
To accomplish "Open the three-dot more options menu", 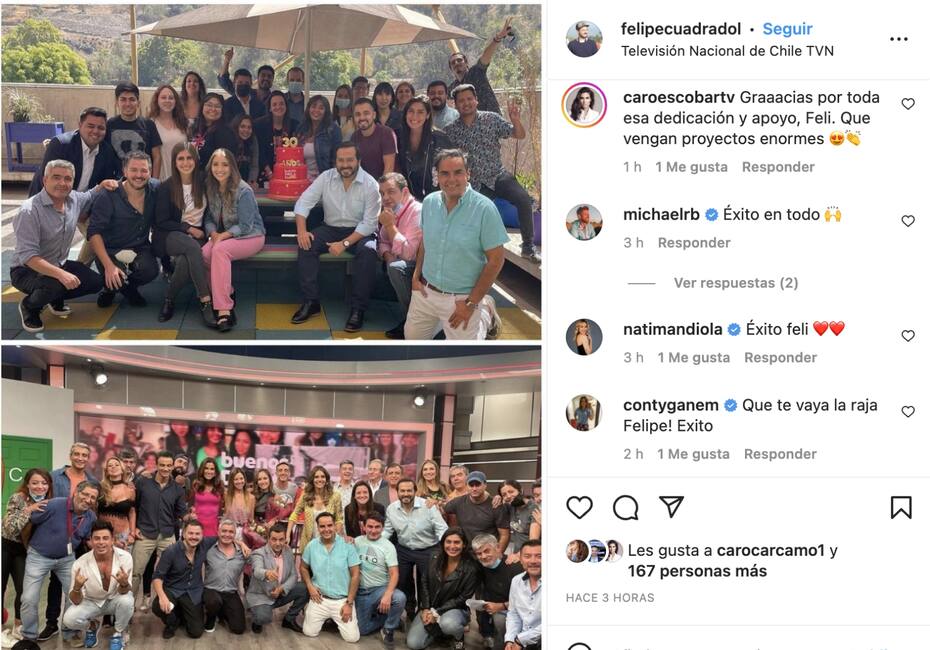I will 899,39.
